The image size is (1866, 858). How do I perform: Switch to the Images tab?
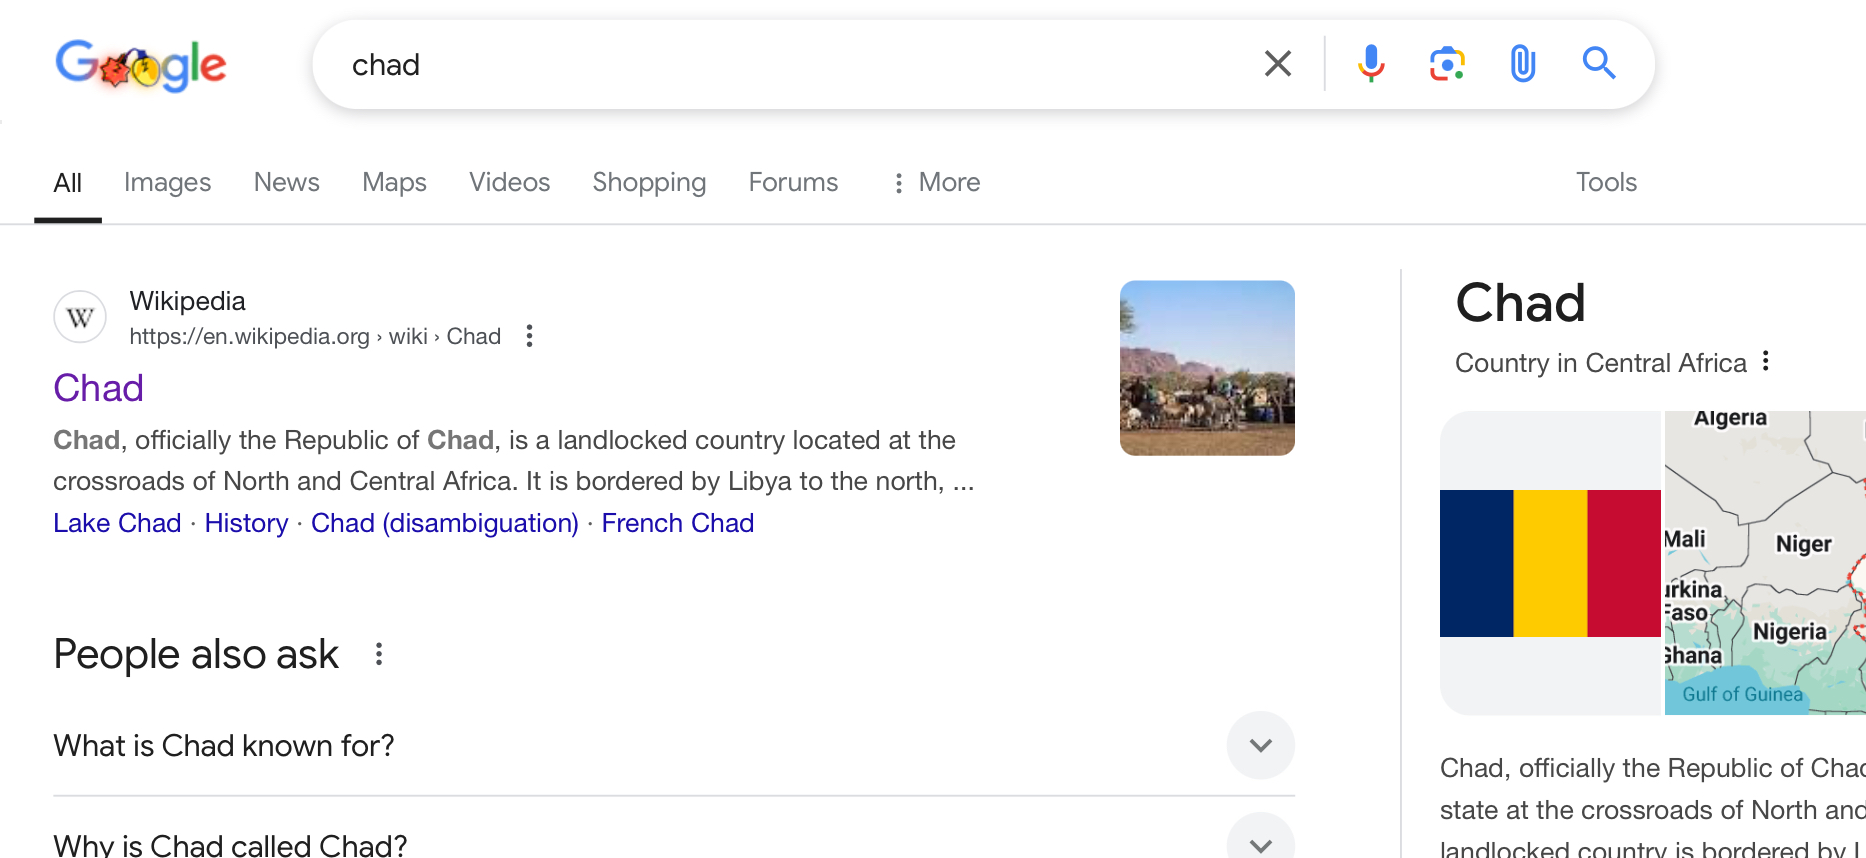coord(167,182)
